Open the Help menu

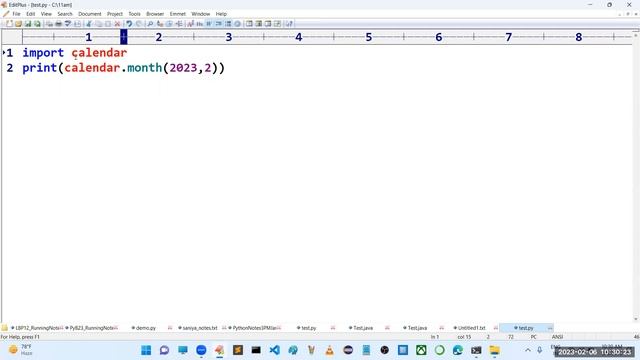point(221,14)
